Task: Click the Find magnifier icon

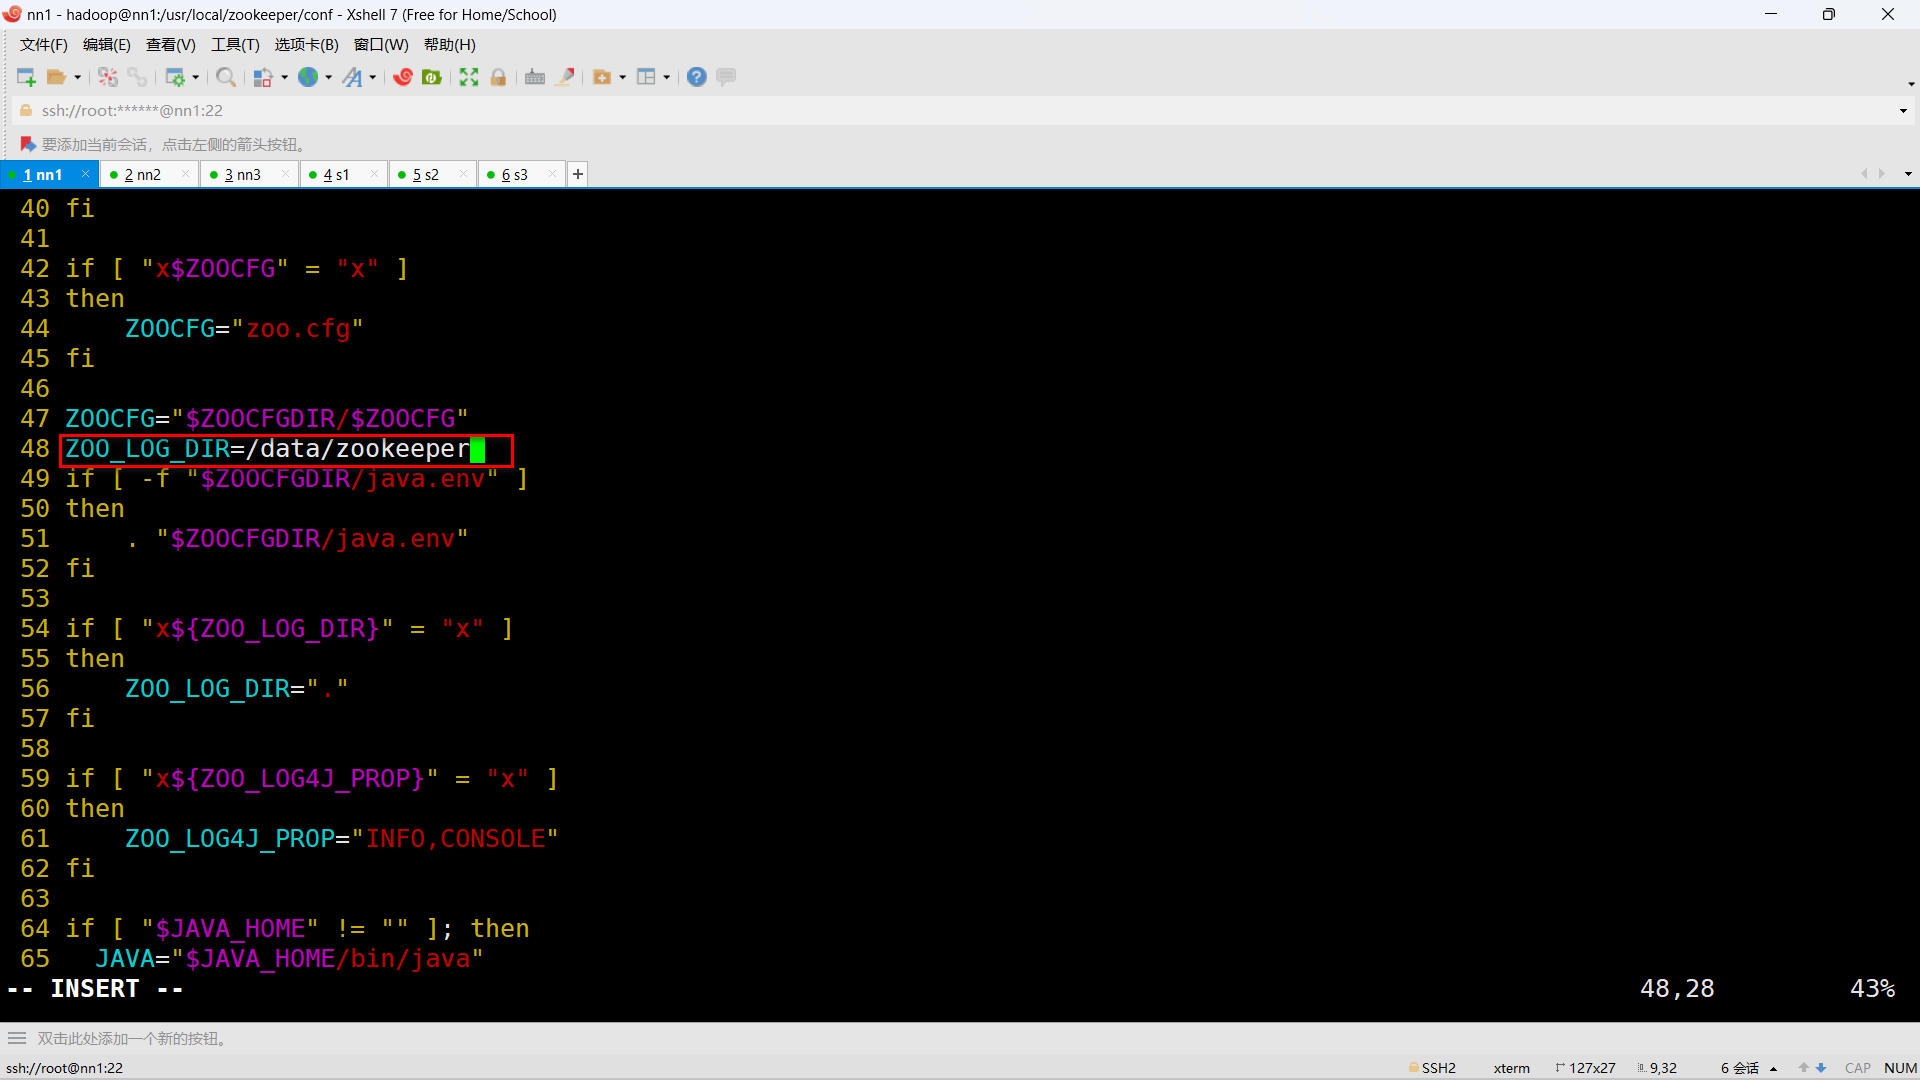Action: coord(226,77)
